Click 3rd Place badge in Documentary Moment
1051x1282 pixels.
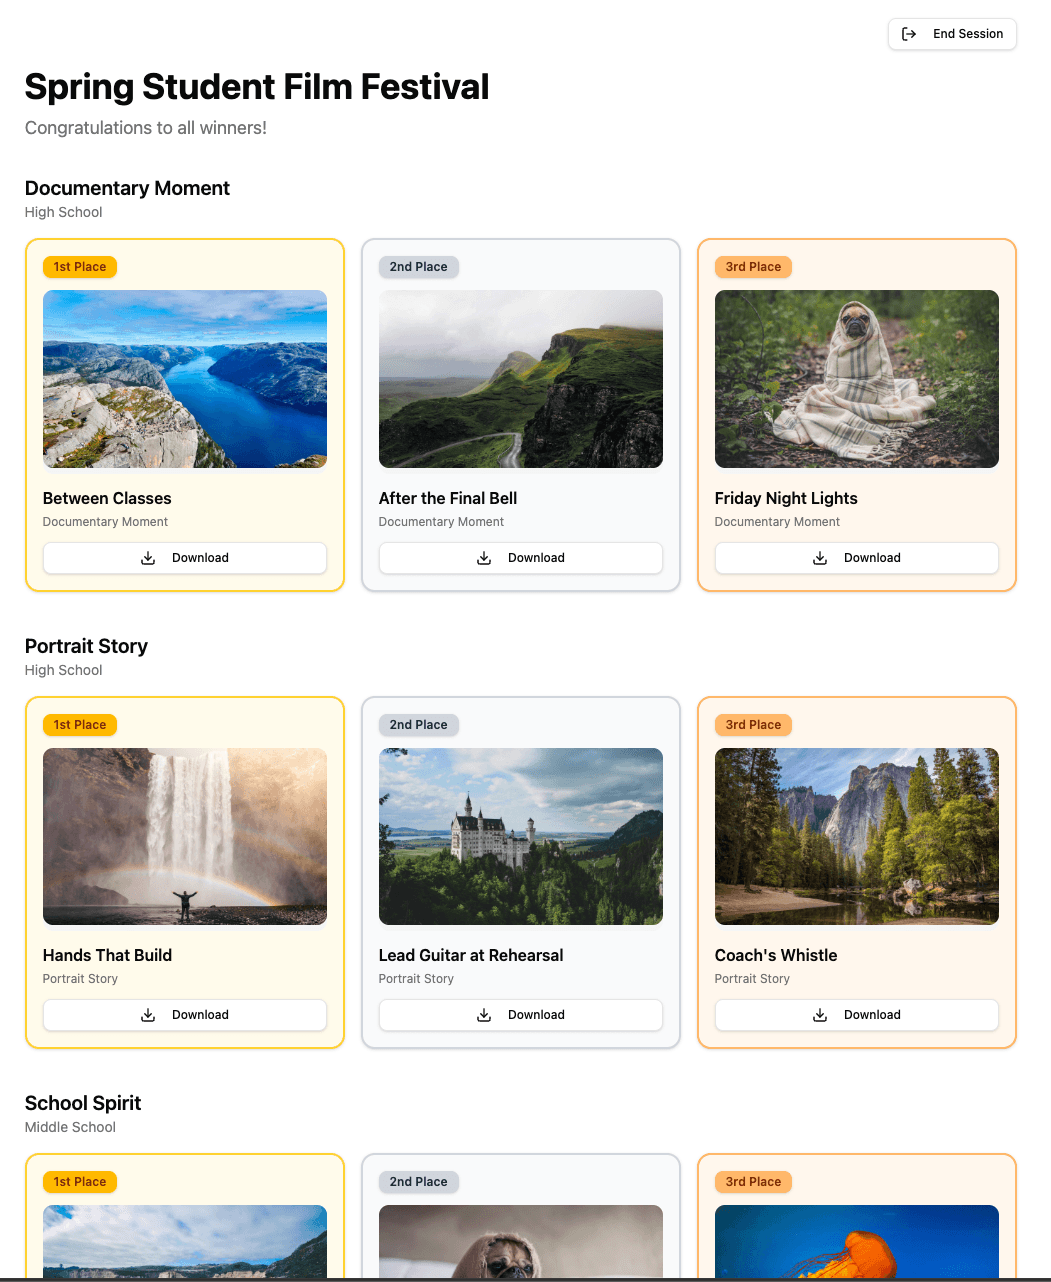pyautogui.click(x=753, y=267)
